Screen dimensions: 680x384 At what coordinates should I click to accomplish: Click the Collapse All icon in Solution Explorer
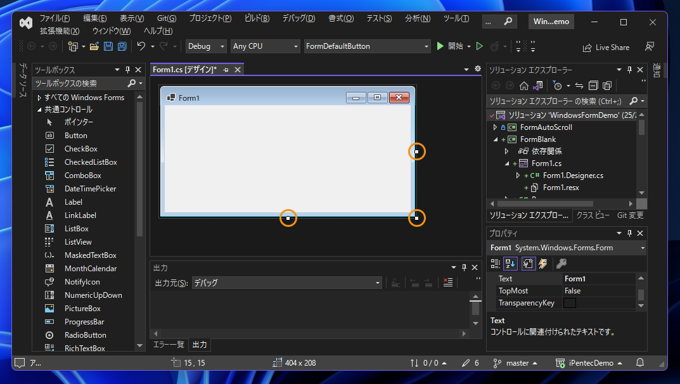pyautogui.click(x=593, y=86)
